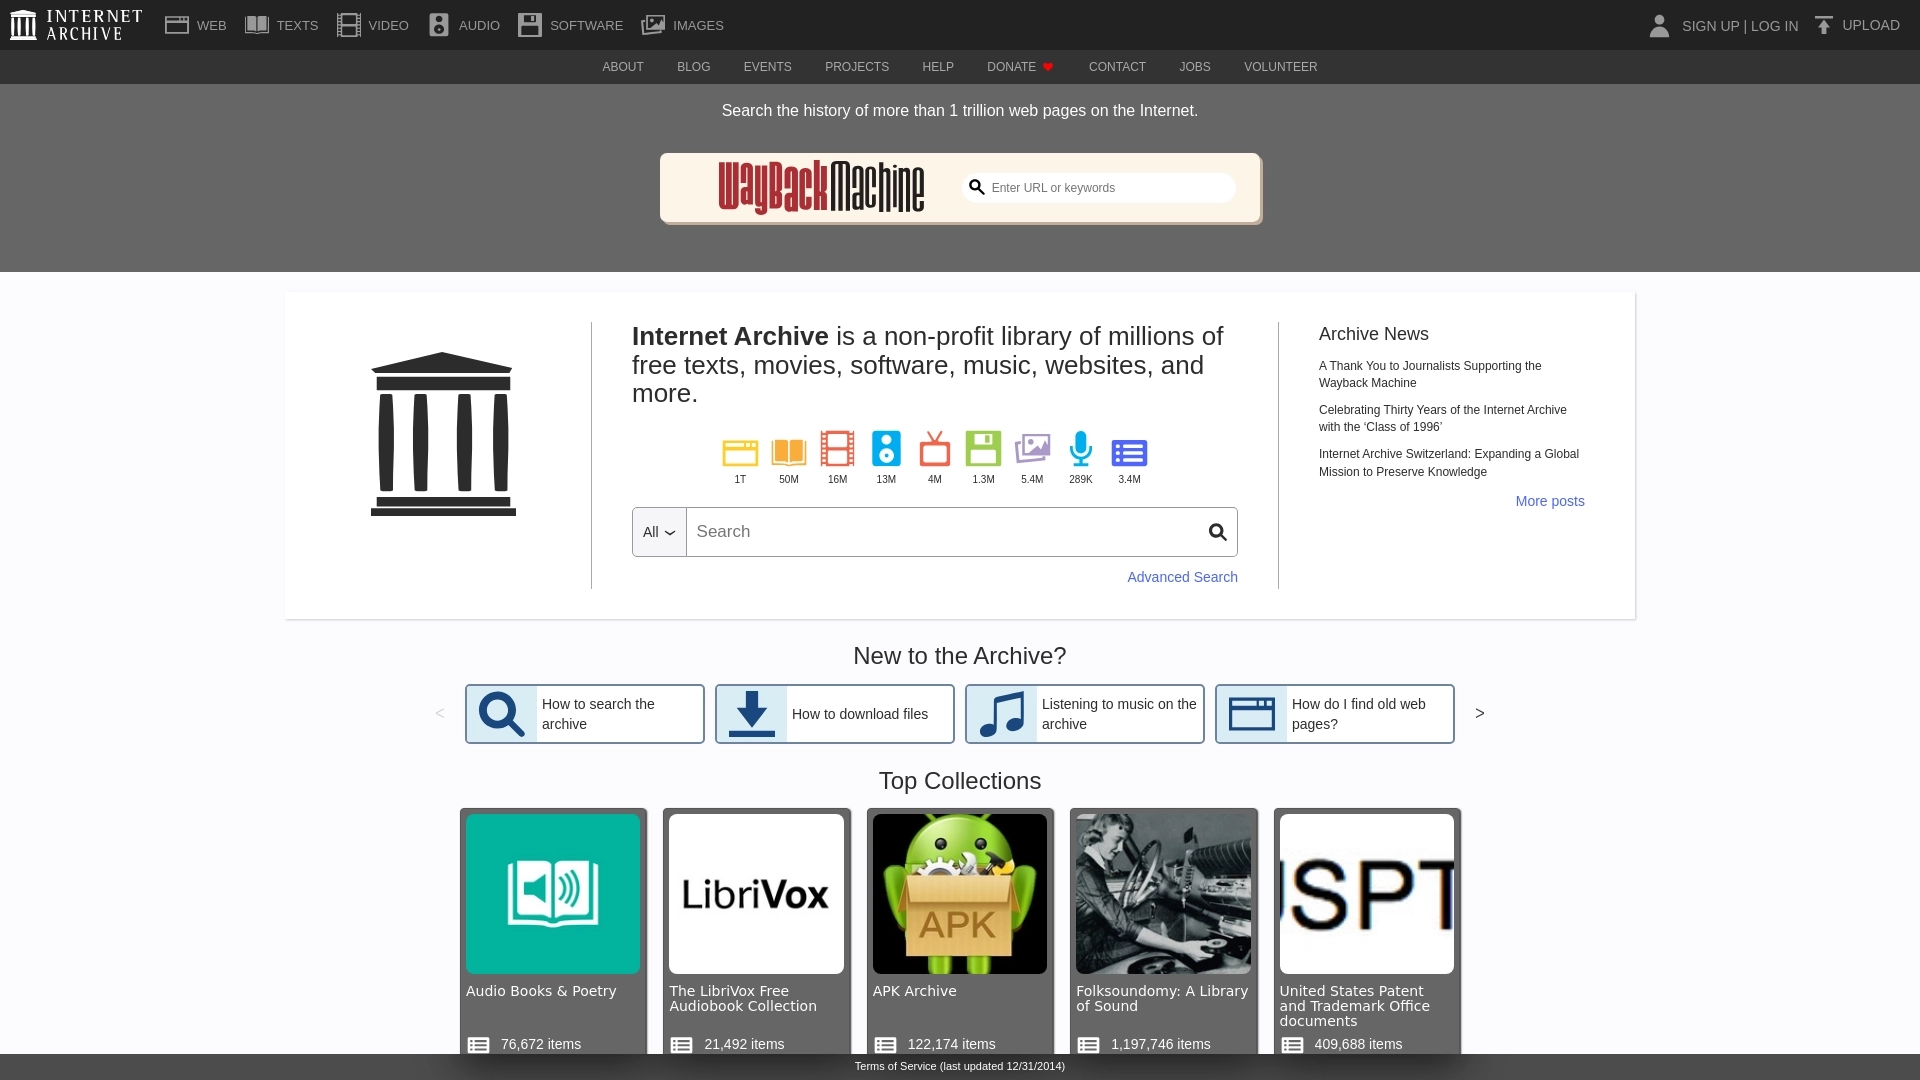Click the images icon labeled 5.4M
Screen dimensions: 1920x1080
1032,449
